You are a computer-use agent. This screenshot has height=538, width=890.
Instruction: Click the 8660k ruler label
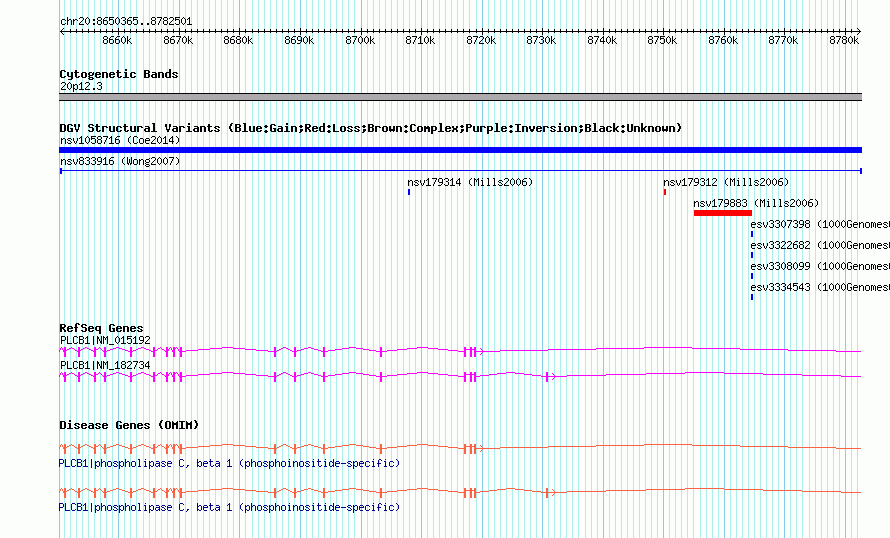pyautogui.click(x=117, y=40)
